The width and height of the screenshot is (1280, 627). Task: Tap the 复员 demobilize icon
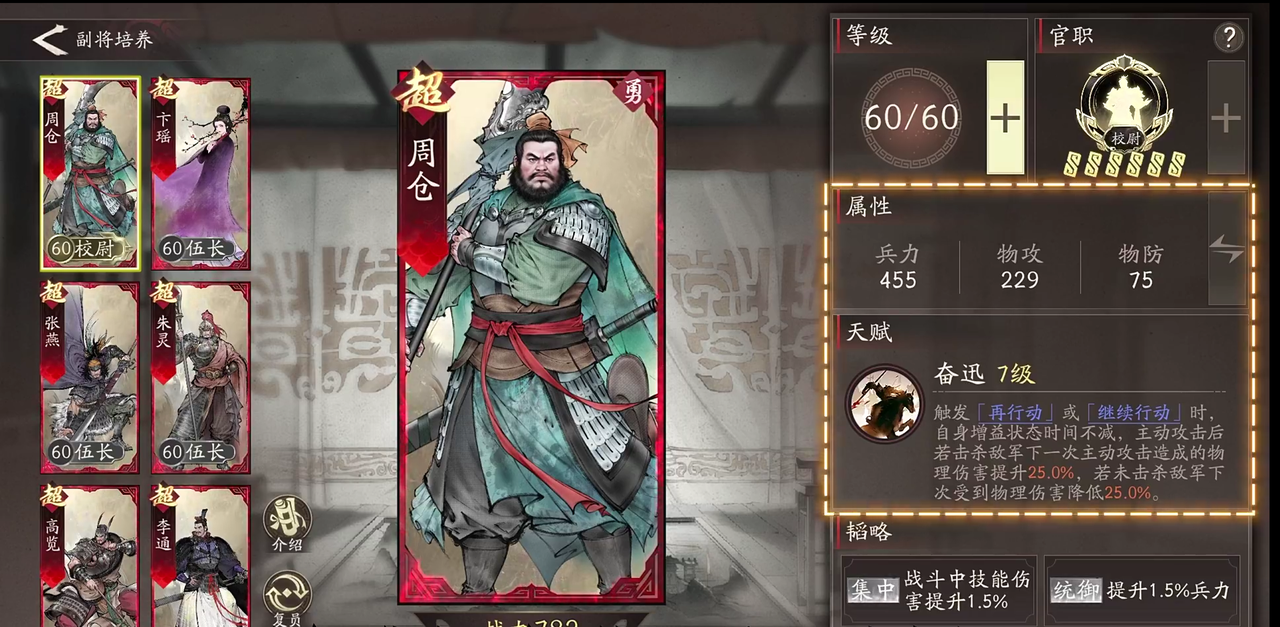click(288, 598)
